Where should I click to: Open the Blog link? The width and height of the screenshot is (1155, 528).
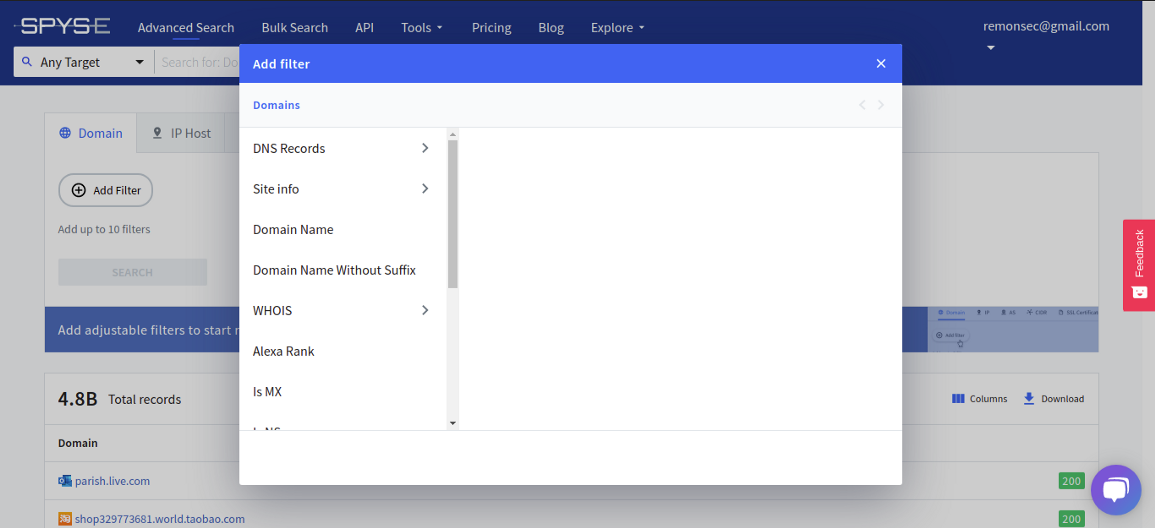pyautogui.click(x=551, y=27)
